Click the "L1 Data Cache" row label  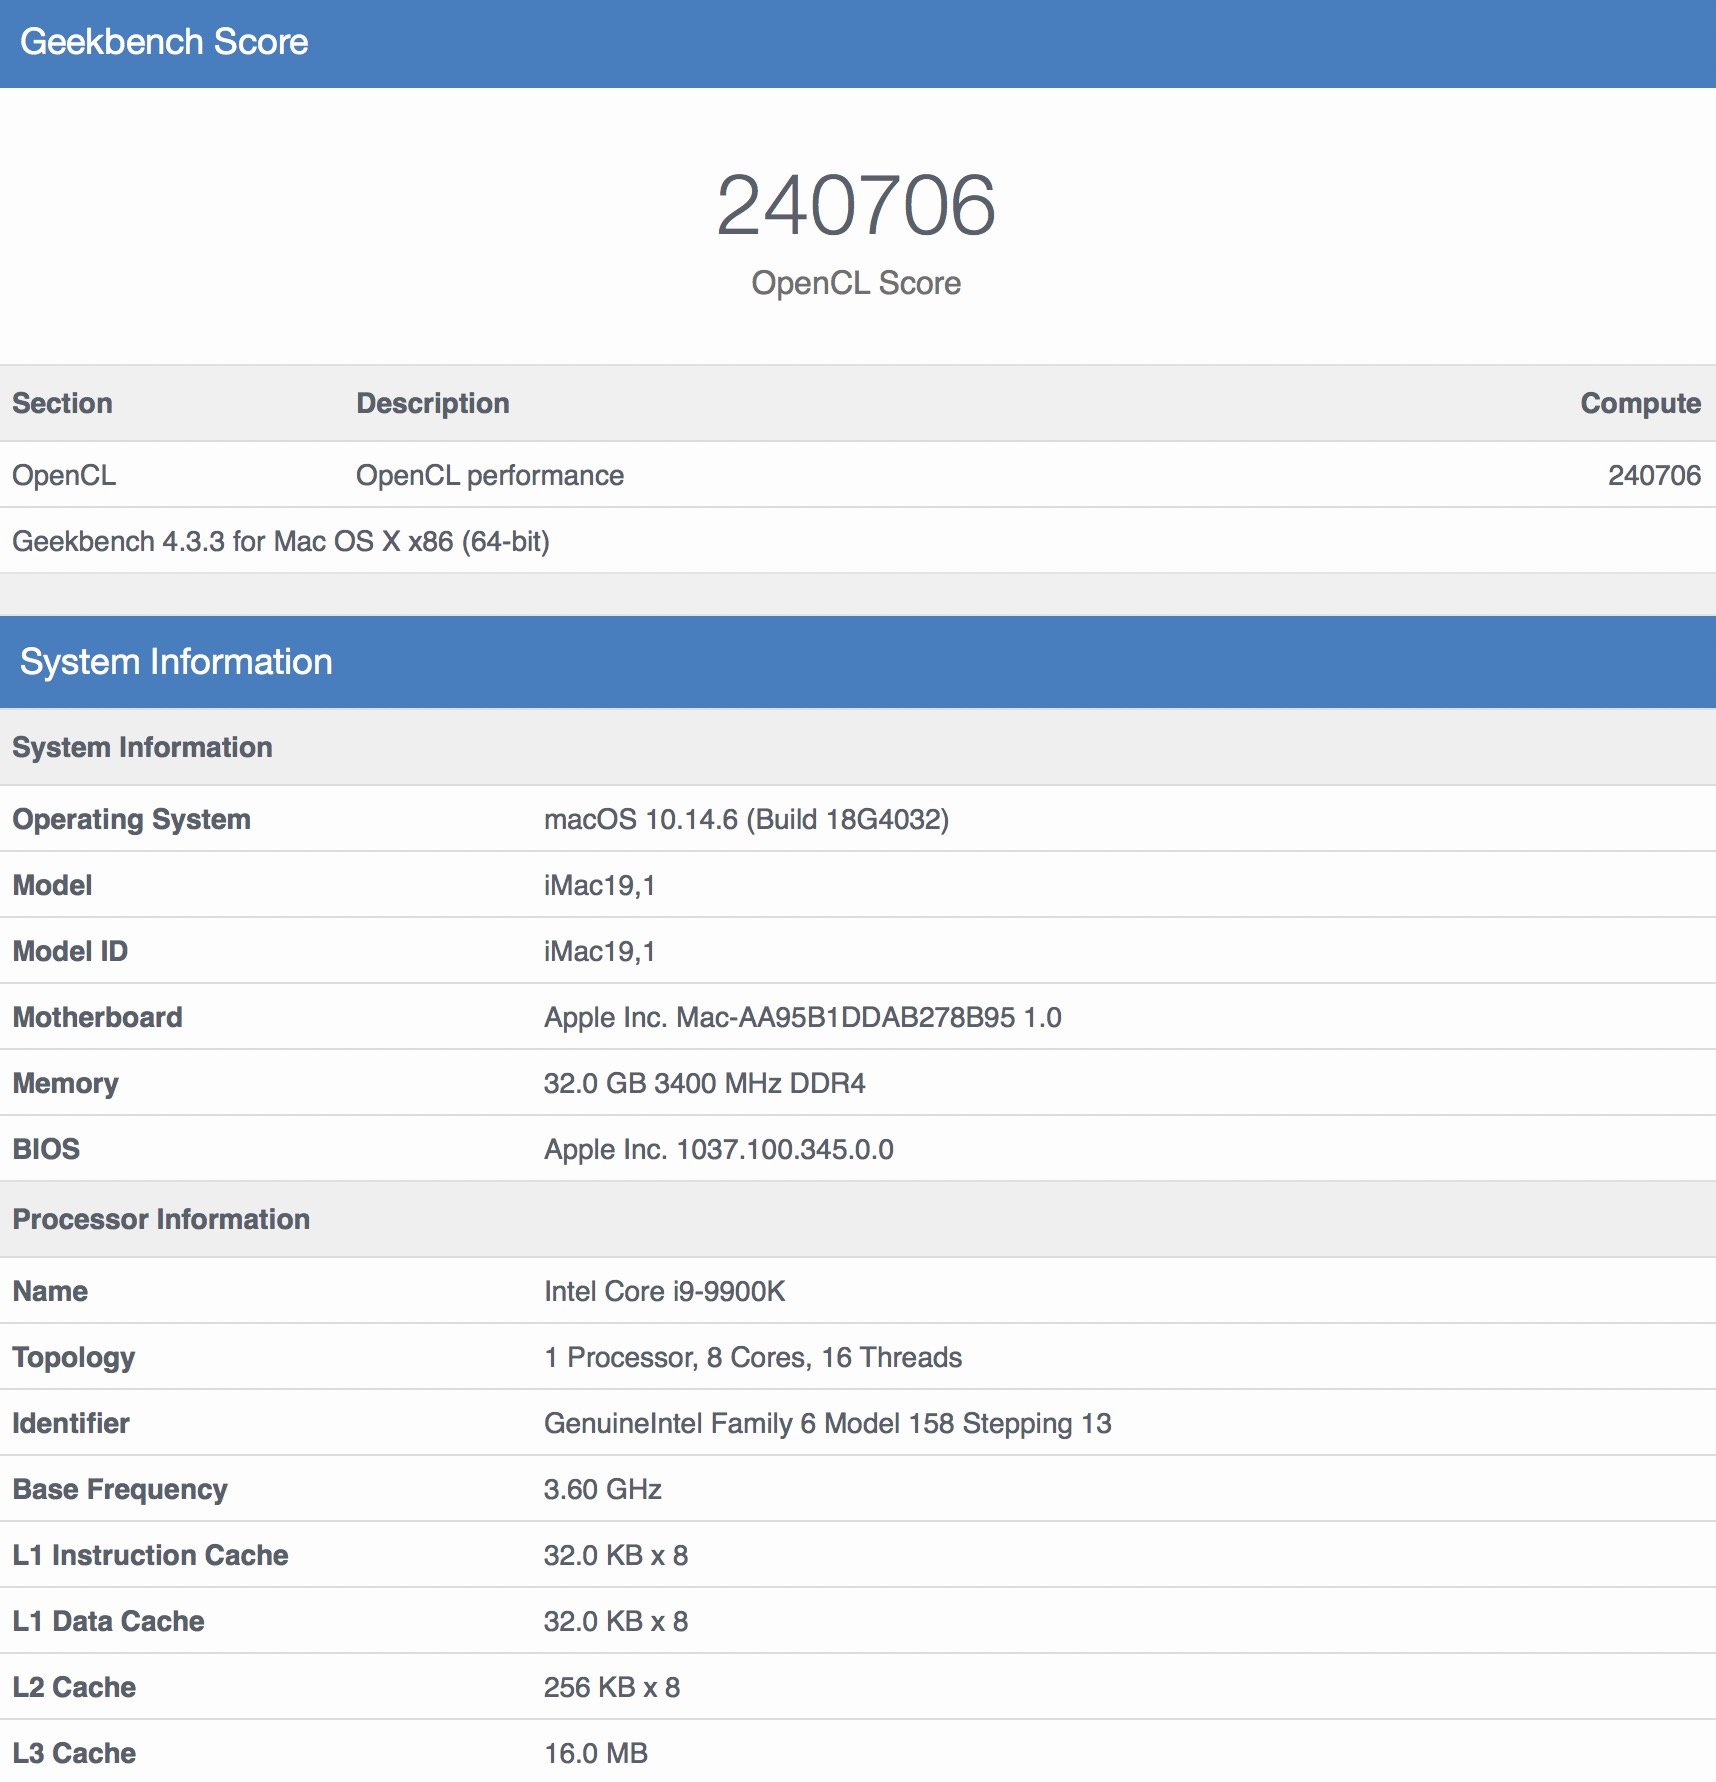coord(108,1621)
